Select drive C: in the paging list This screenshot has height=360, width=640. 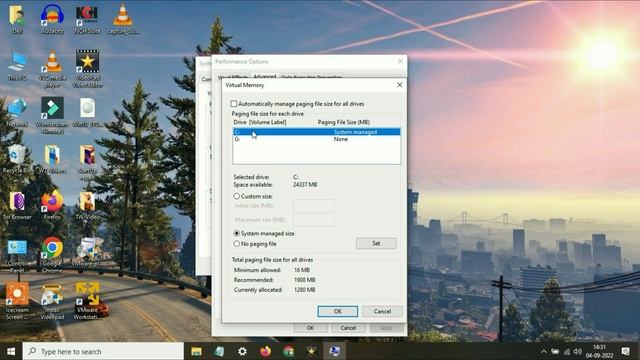pos(316,132)
